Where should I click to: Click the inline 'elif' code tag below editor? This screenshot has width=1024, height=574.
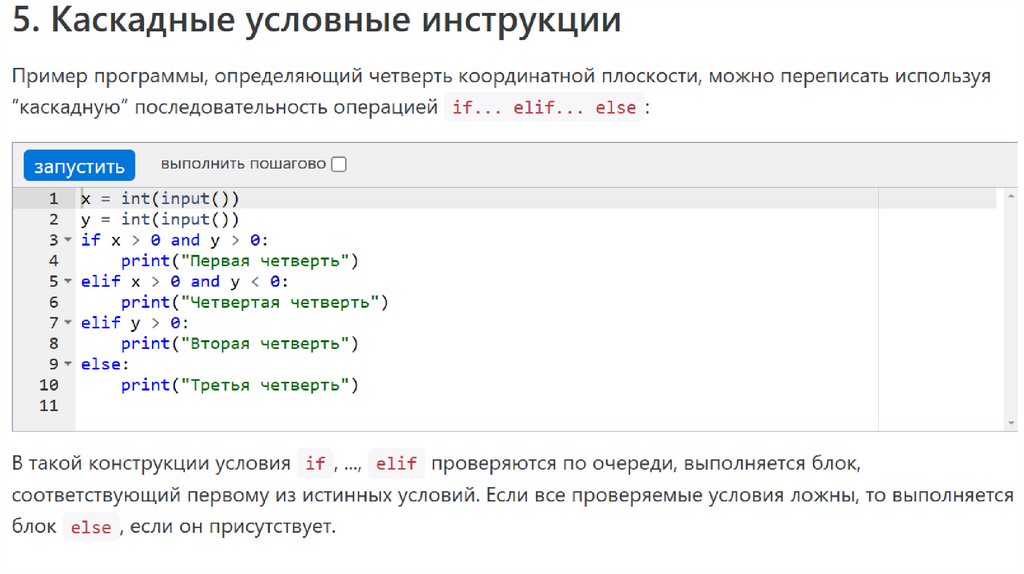pos(396,464)
